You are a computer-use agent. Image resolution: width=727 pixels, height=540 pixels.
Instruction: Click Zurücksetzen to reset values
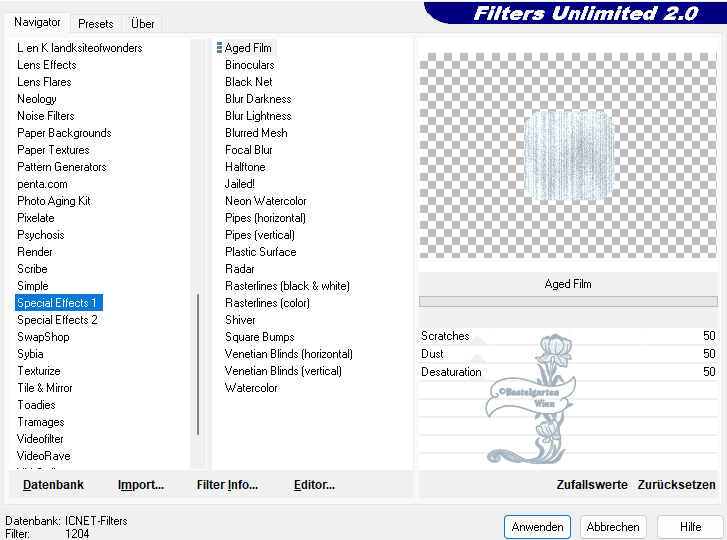tap(676, 485)
